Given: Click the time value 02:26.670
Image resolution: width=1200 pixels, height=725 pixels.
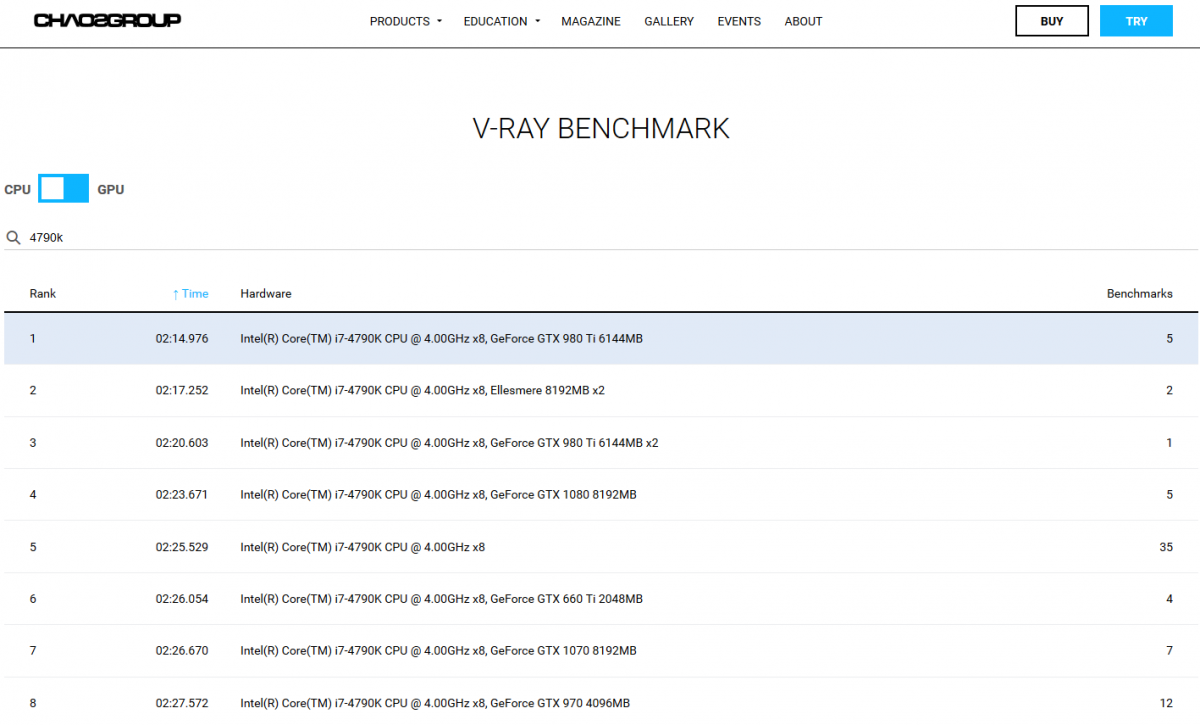Looking at the screenshot, I should 182,651.
